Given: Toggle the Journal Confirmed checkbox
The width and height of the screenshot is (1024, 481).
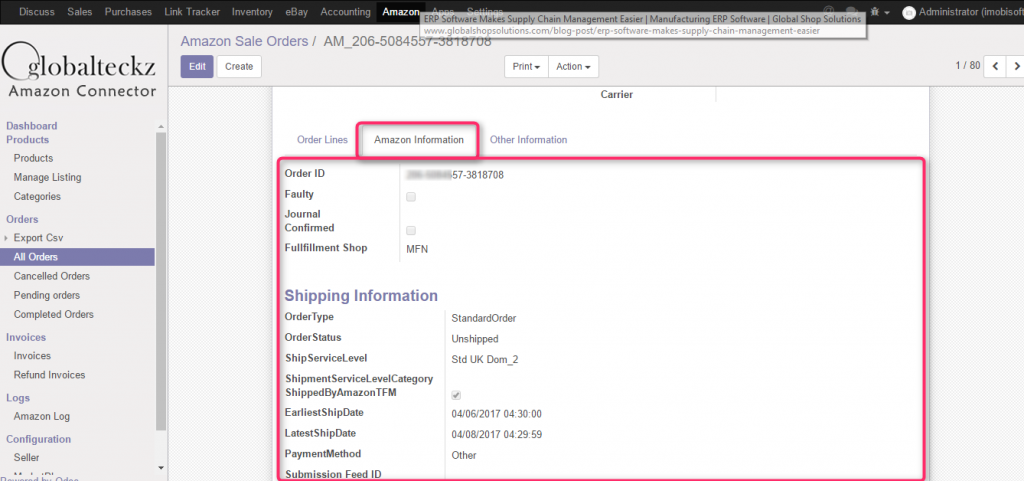Looking at the screenshot, I should point(411,231).
